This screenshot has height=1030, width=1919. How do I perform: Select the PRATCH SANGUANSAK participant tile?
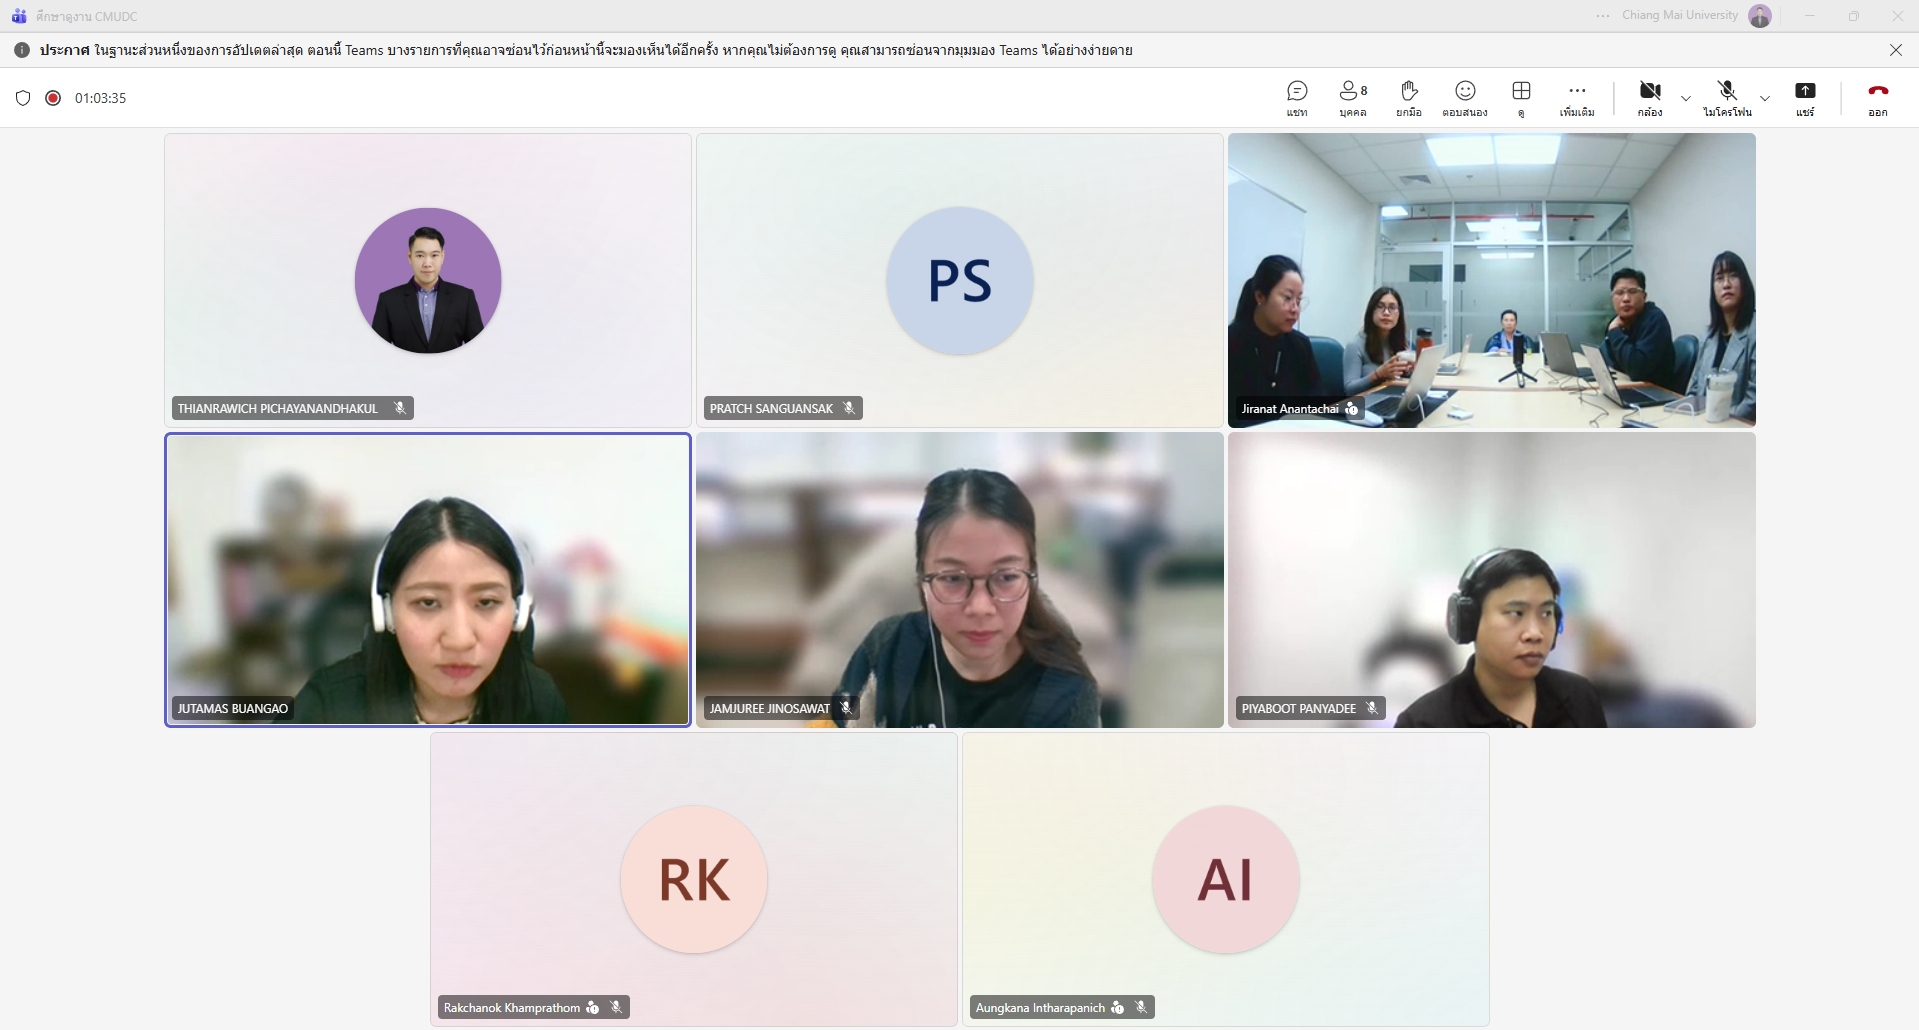pos(959,280)
